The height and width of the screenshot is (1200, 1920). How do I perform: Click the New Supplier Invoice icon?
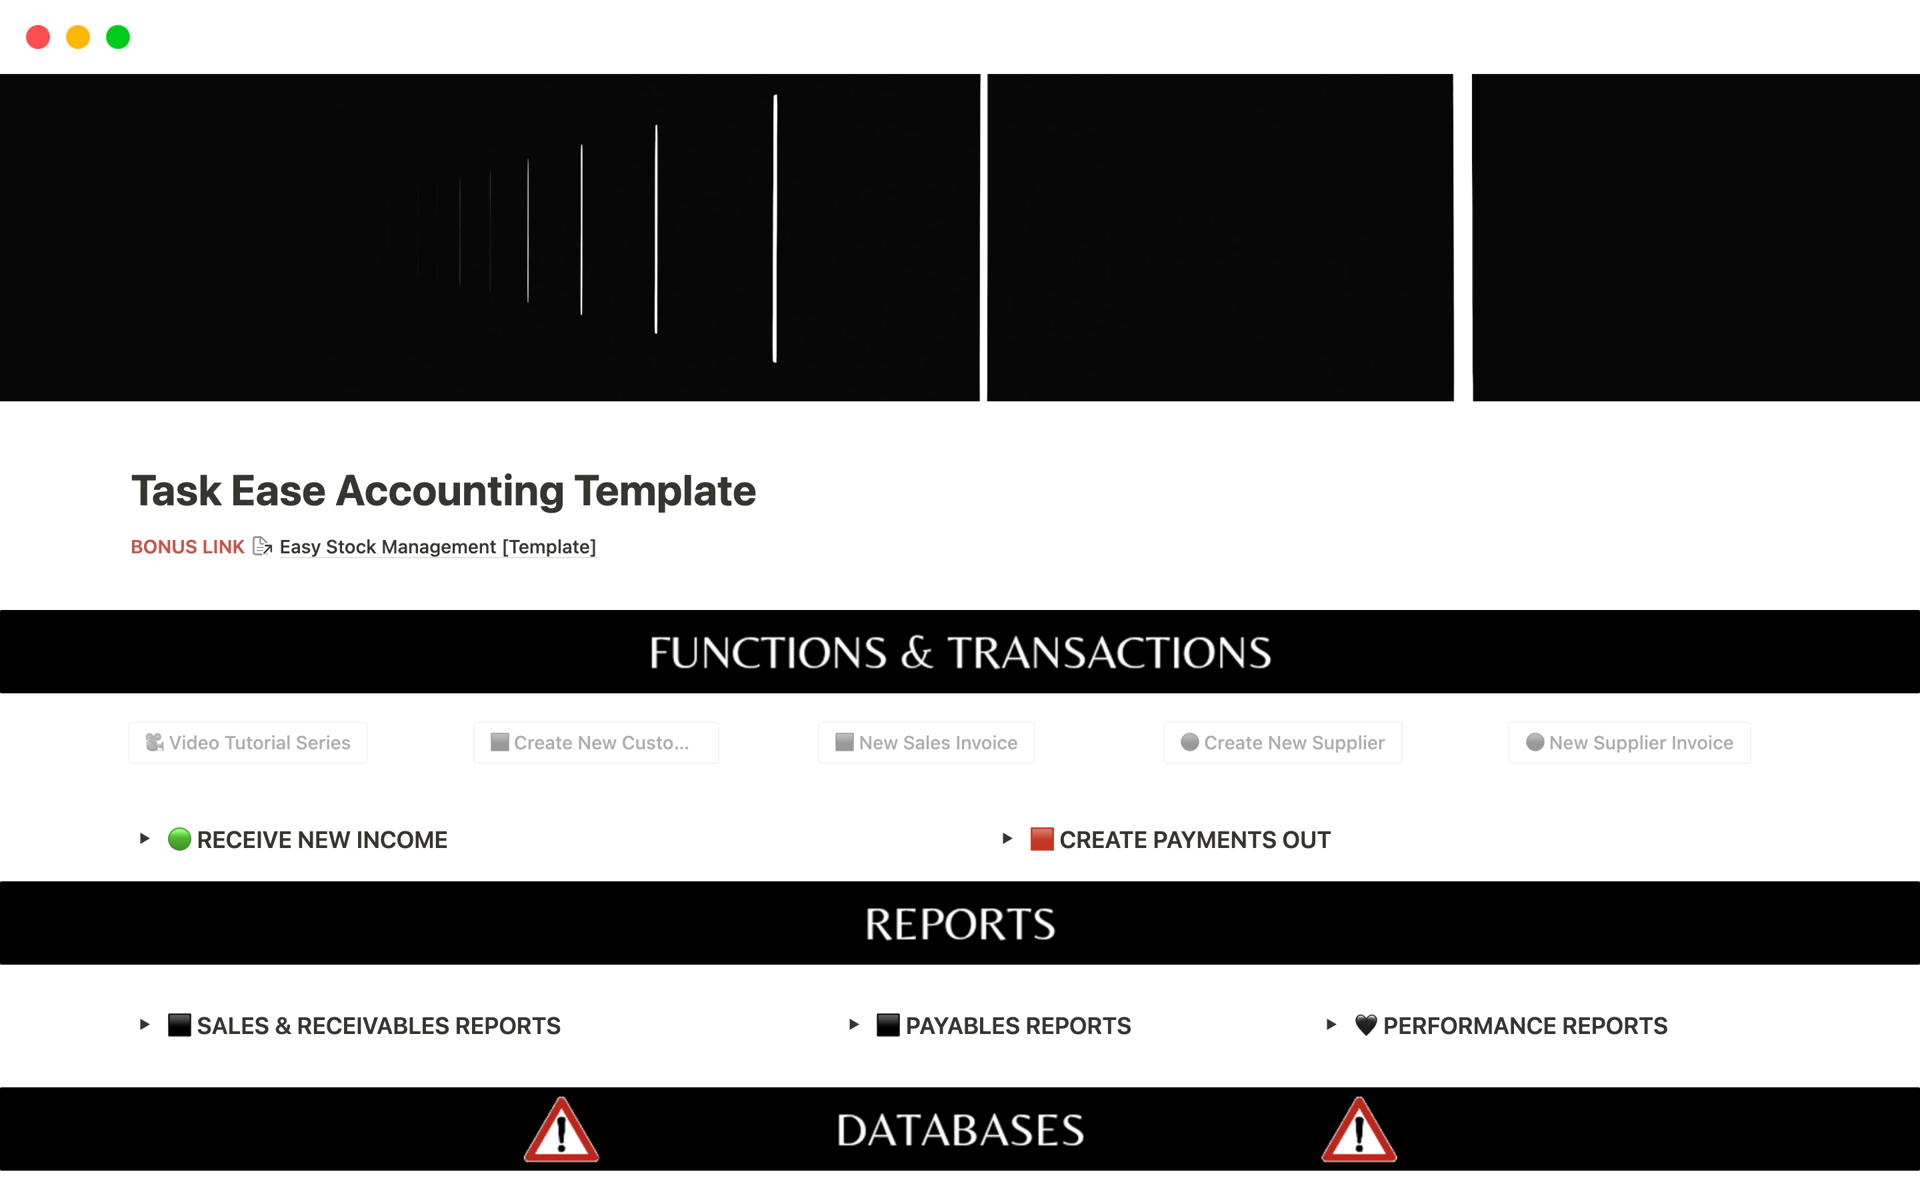click(1532, 742)
